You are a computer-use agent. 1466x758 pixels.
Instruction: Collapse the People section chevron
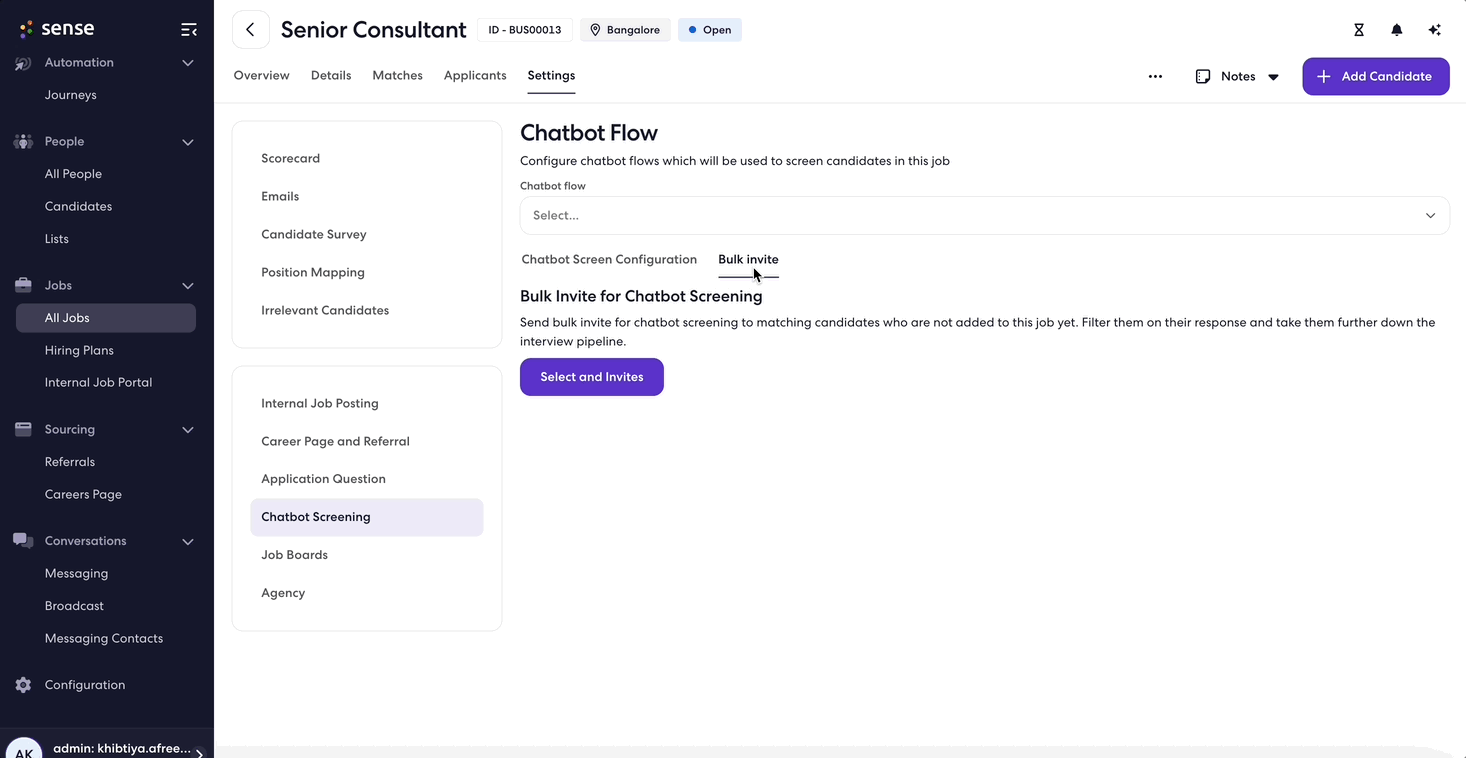[x=187, y=142]
